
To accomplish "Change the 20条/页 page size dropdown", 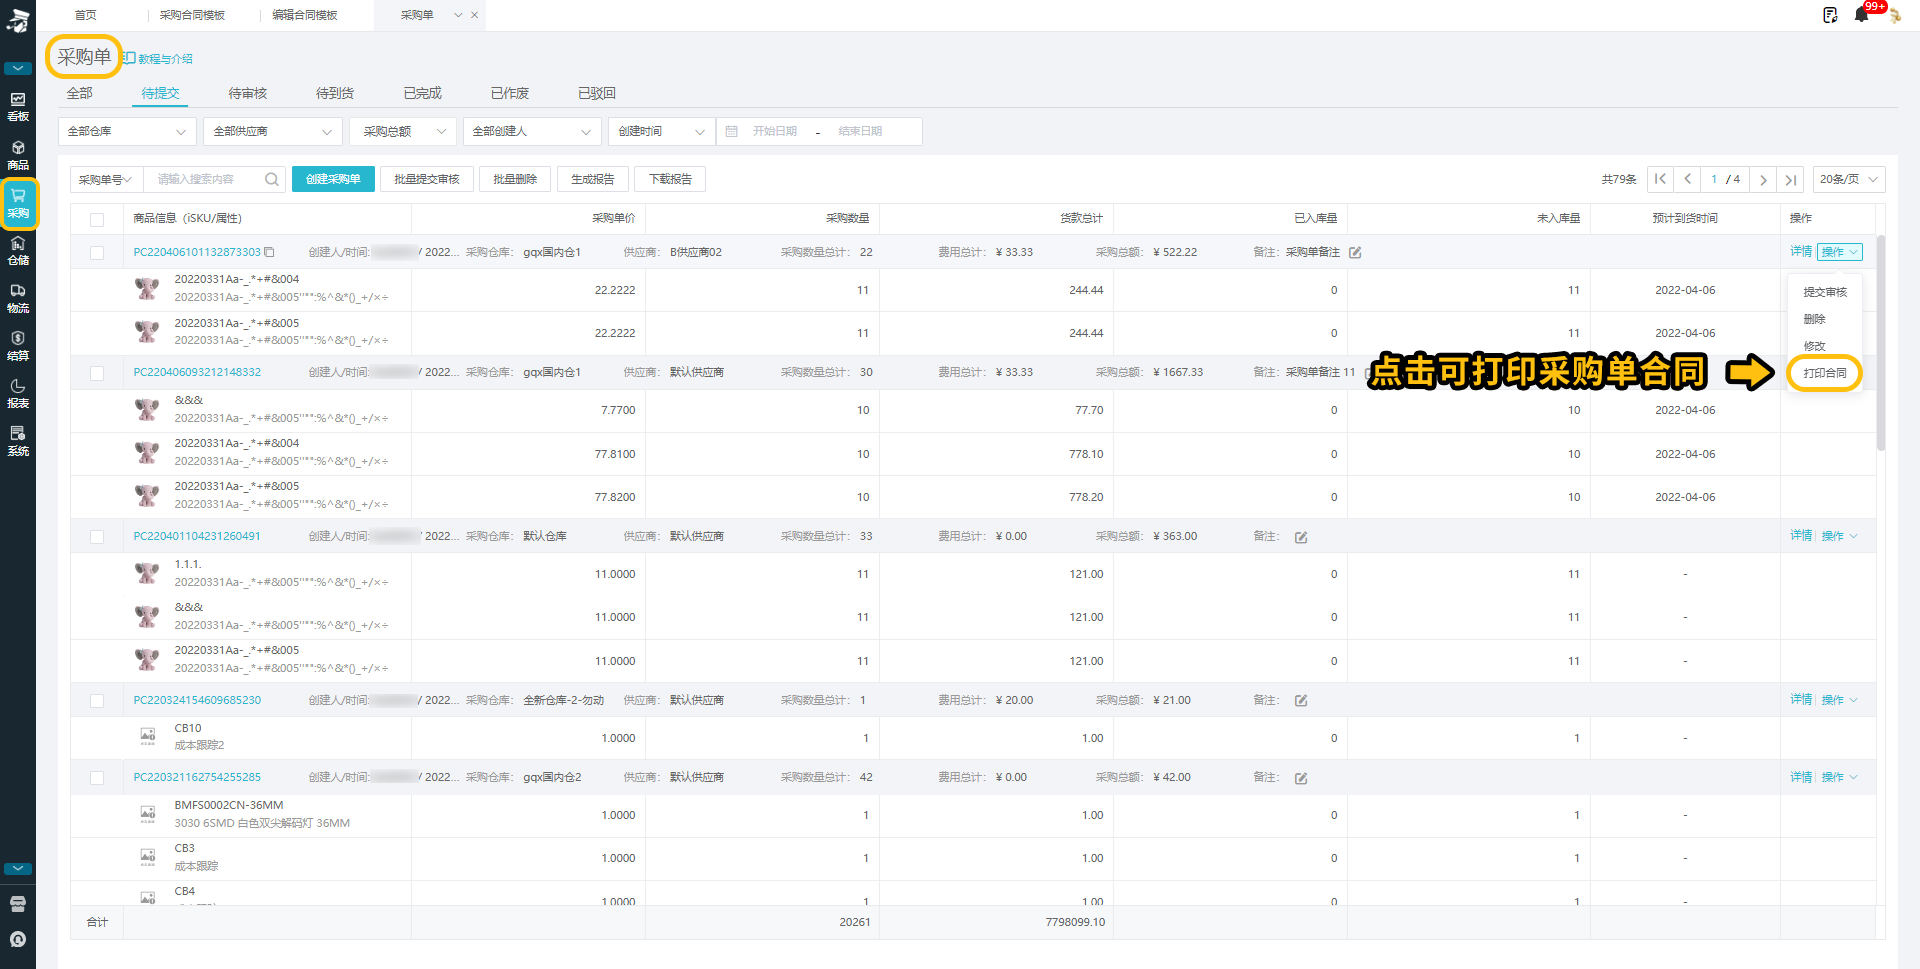I will 1849,179.
